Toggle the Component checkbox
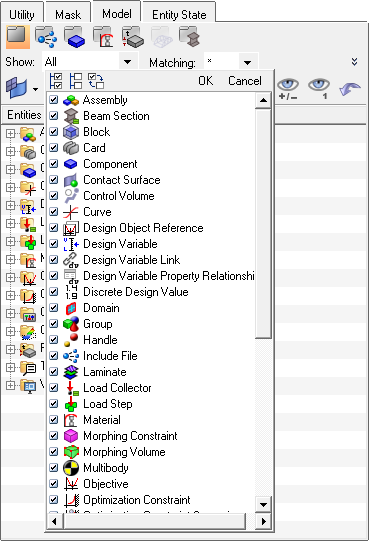This screenshot has height=541, width=369. pyautogui.click(x=54, y=164)
